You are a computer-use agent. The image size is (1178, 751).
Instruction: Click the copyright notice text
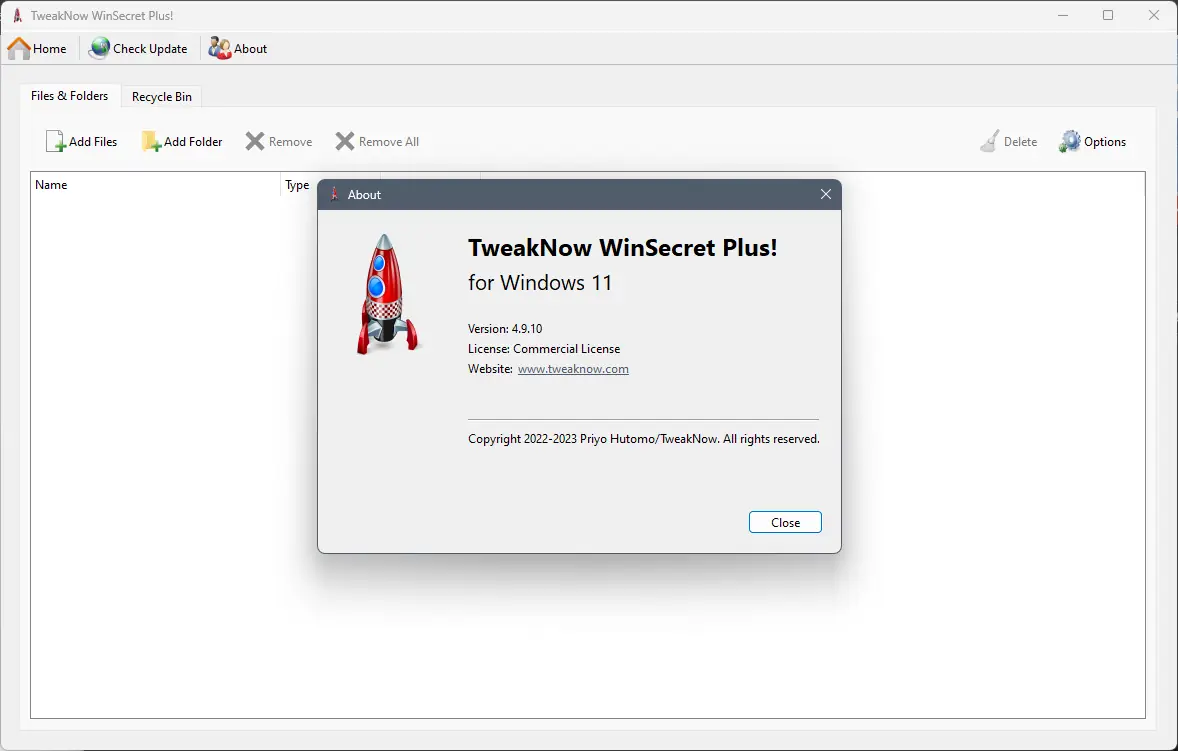click(644, 439)
